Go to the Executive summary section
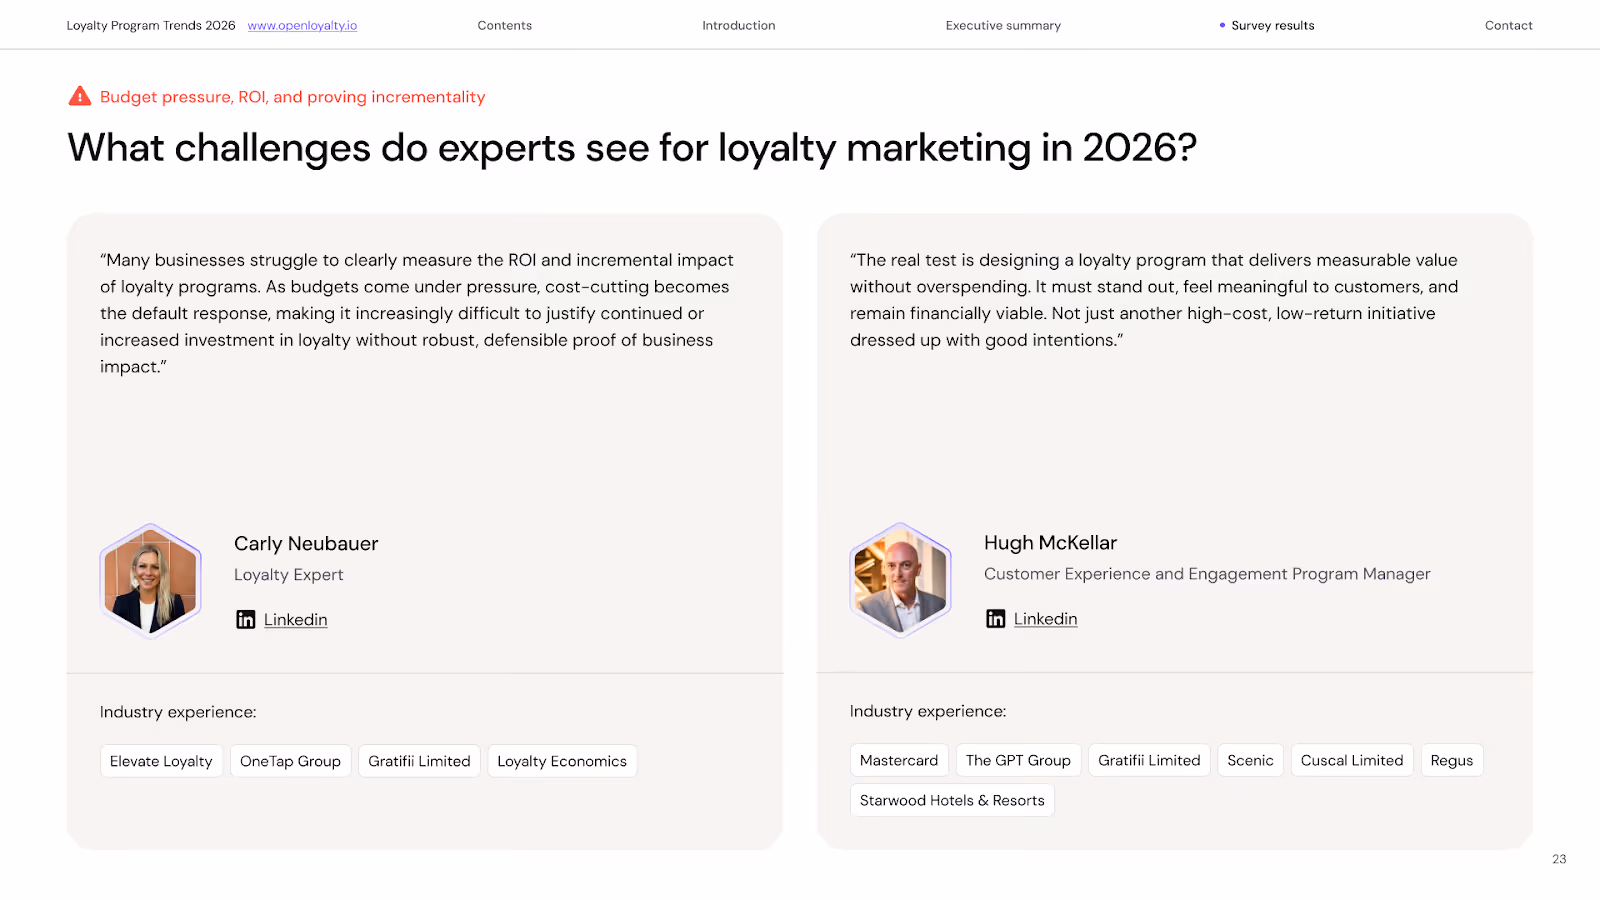Viewport: 1600px width, 900px height. 1003,26
